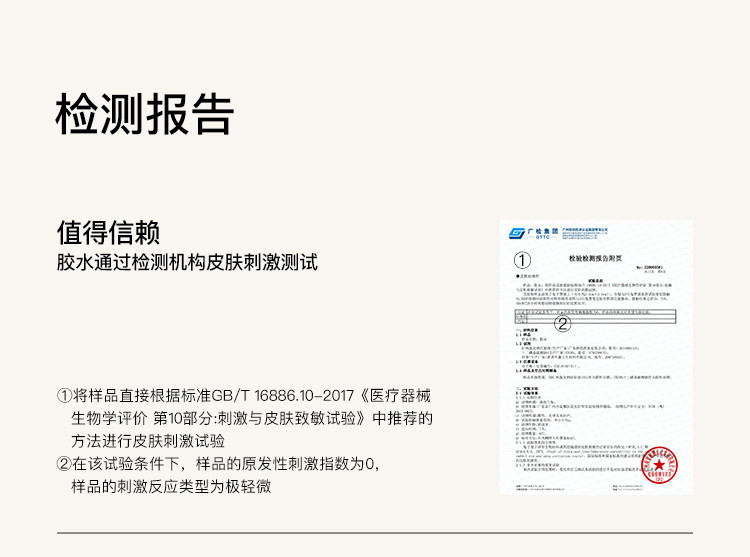
Task: Click the report title 检验检测报告附页
Action: (x=596, y=259)
